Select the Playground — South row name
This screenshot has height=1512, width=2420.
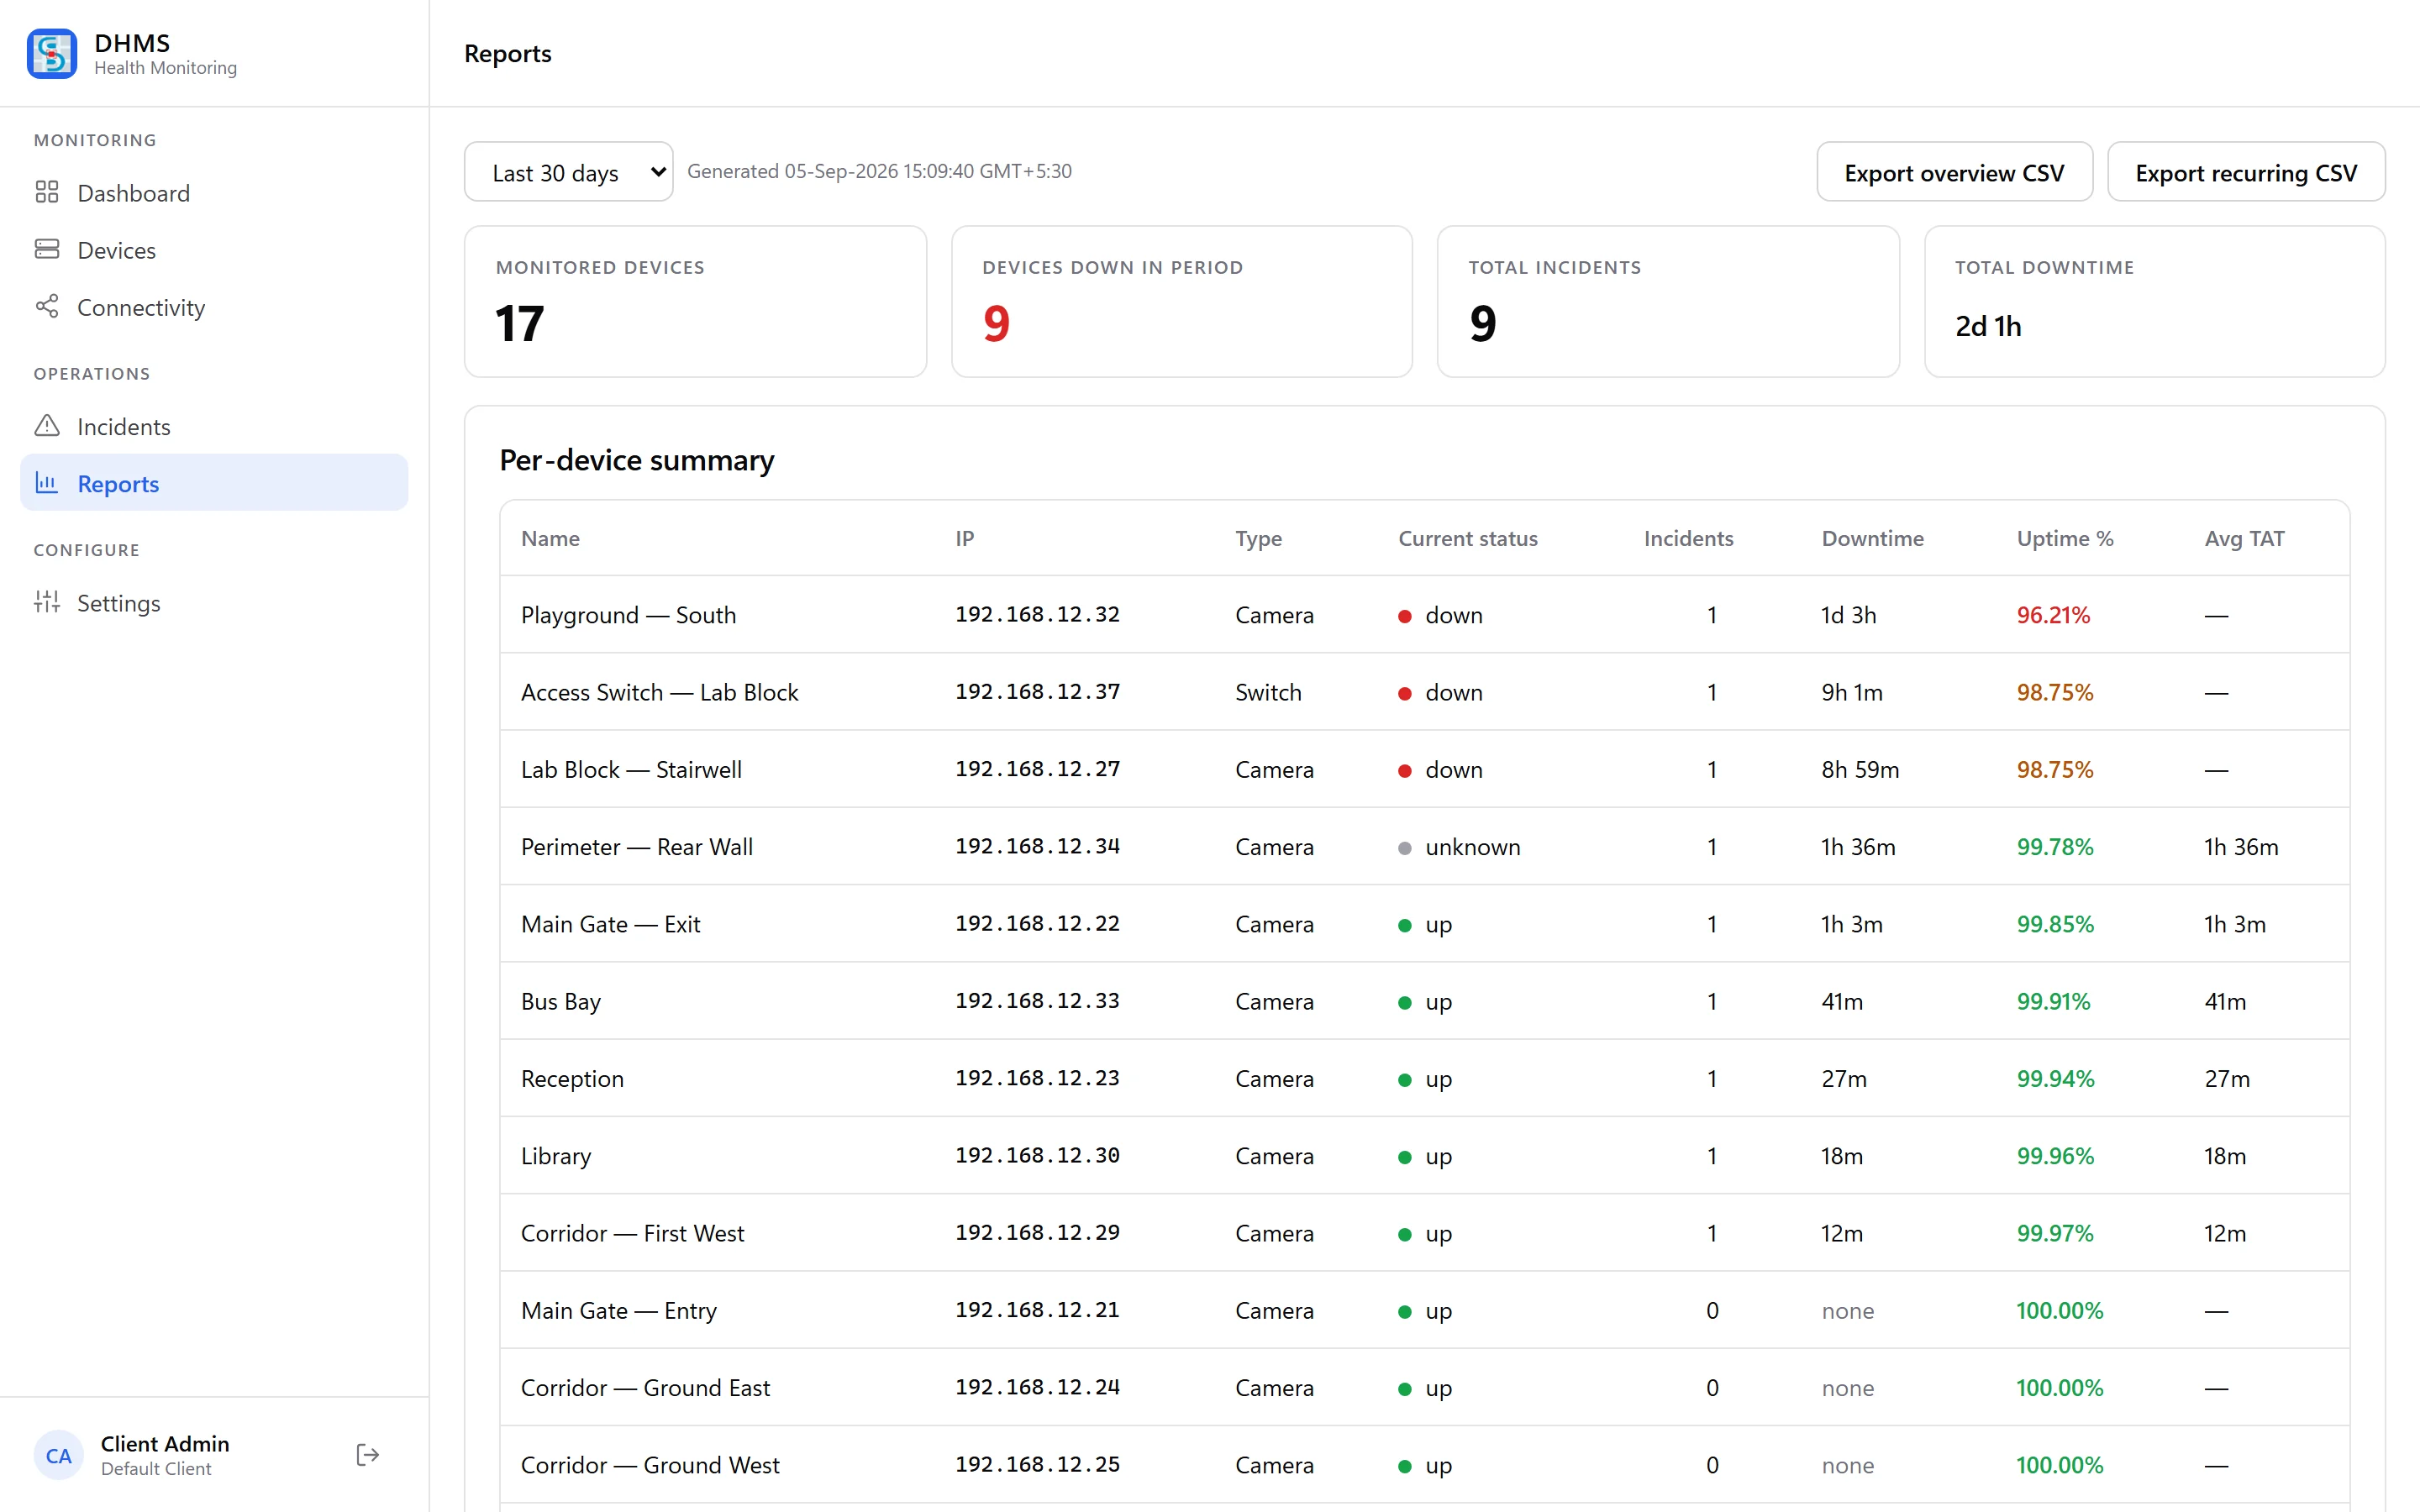628,615
